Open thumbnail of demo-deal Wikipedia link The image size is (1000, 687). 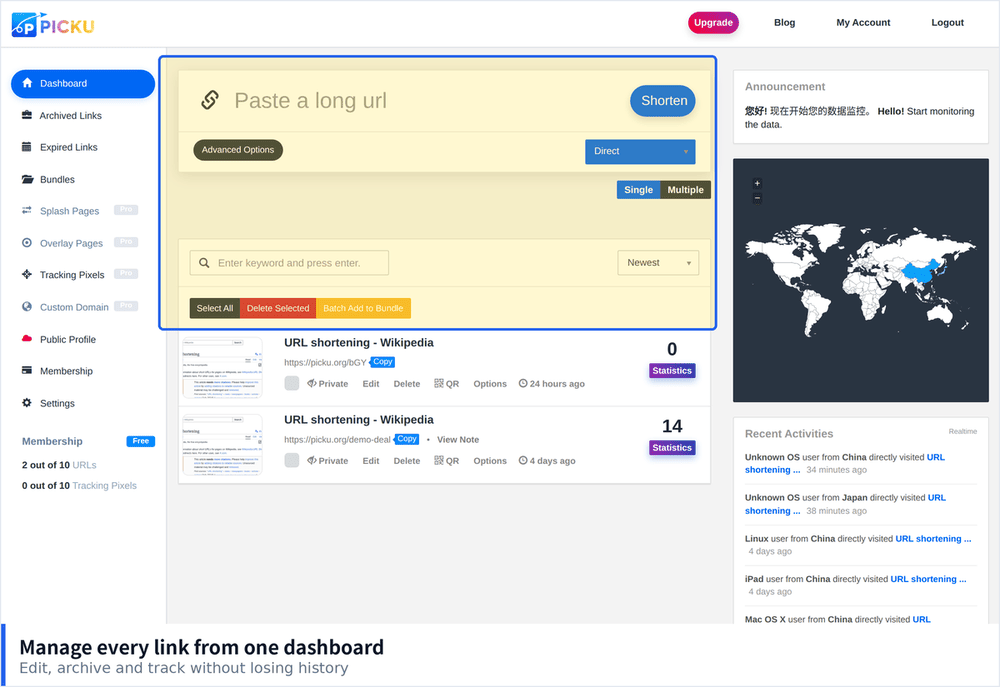pos(222,445)
